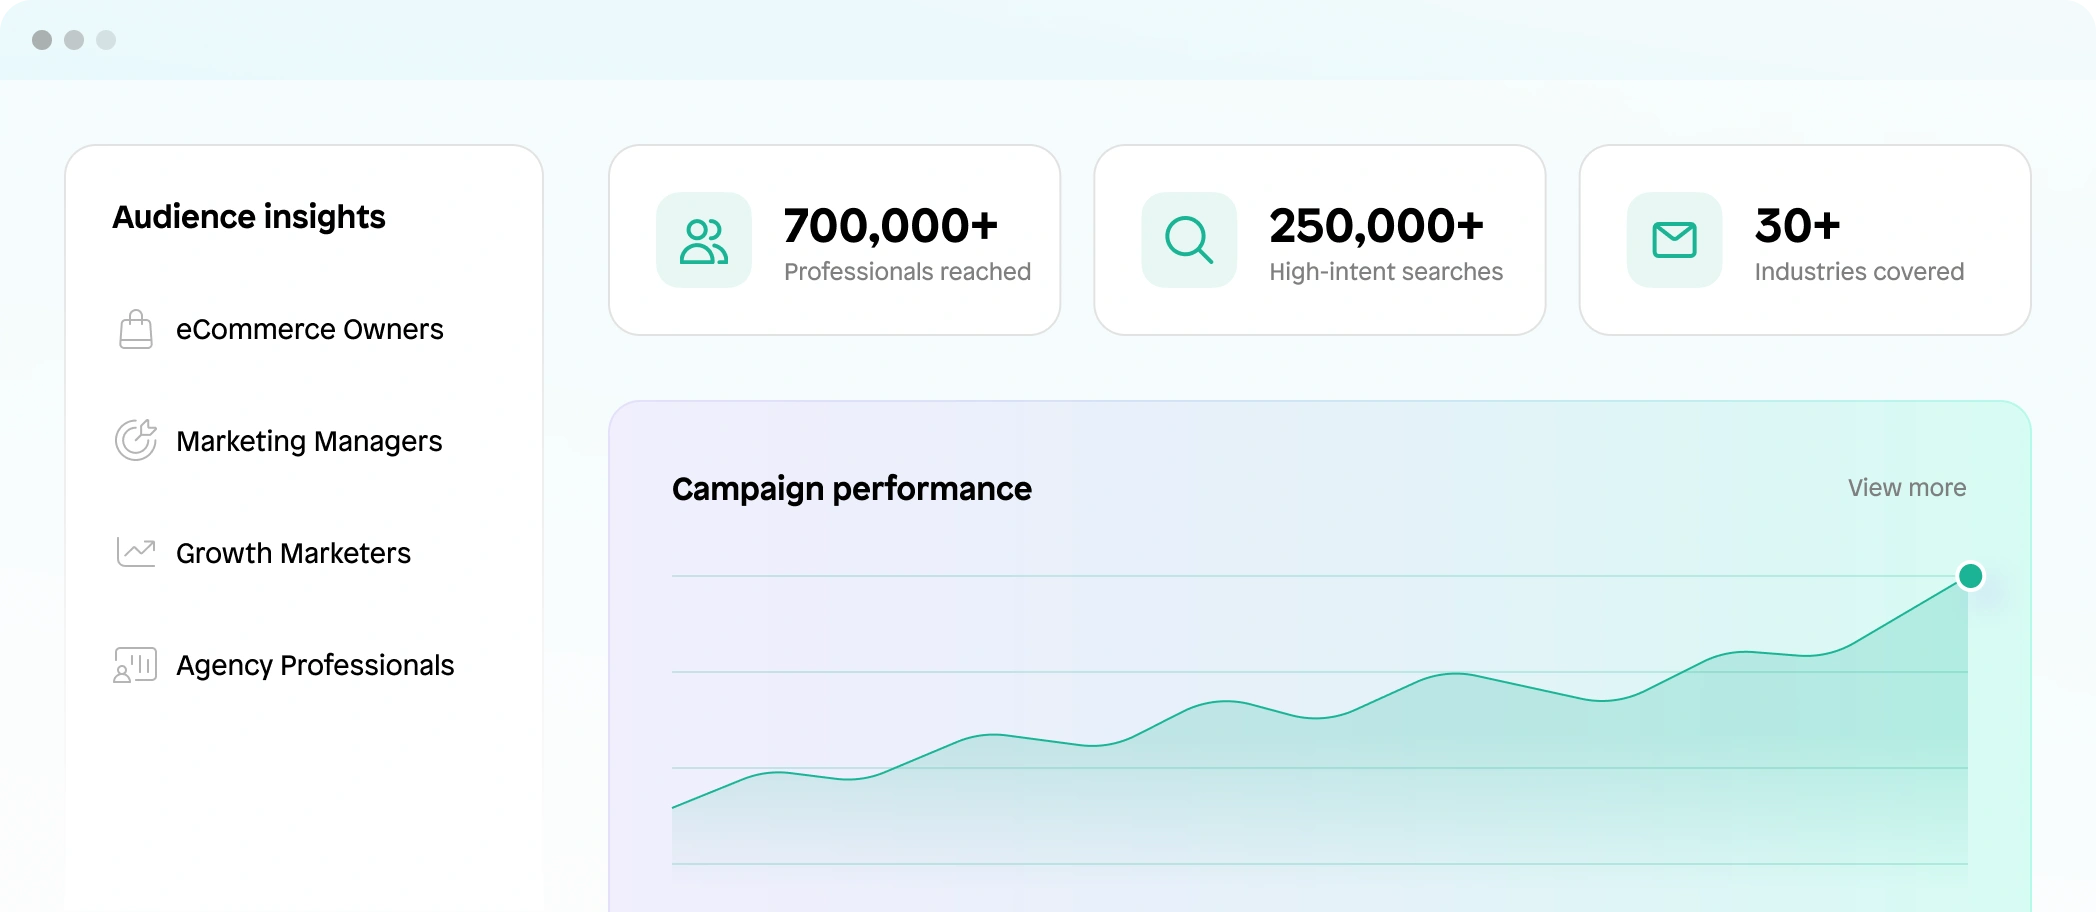
Task: Click the first gray window control dot
Action: coord(42,40)
